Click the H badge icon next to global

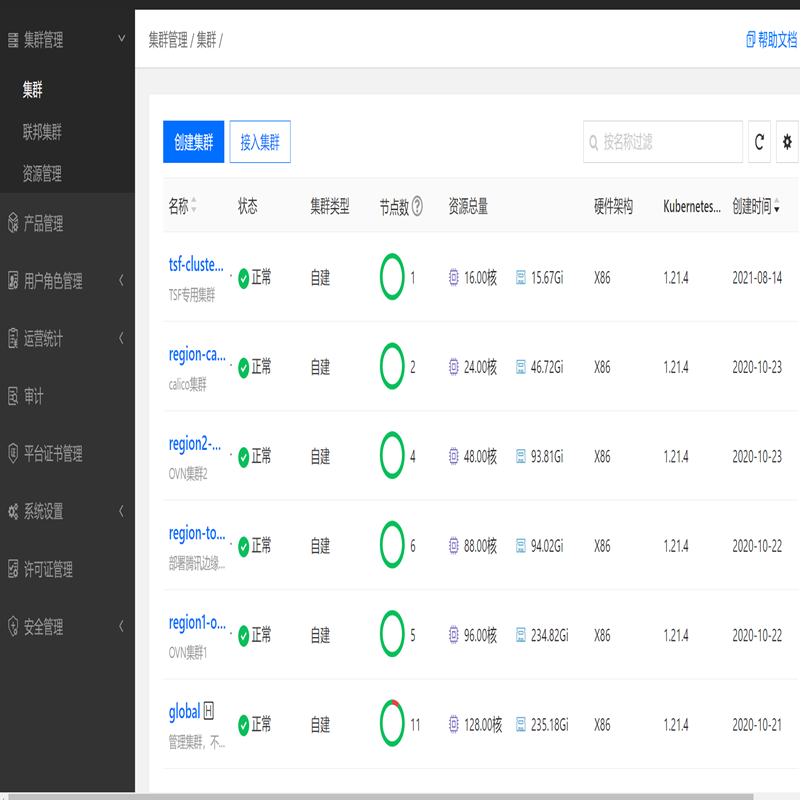(x=209, y=711)
